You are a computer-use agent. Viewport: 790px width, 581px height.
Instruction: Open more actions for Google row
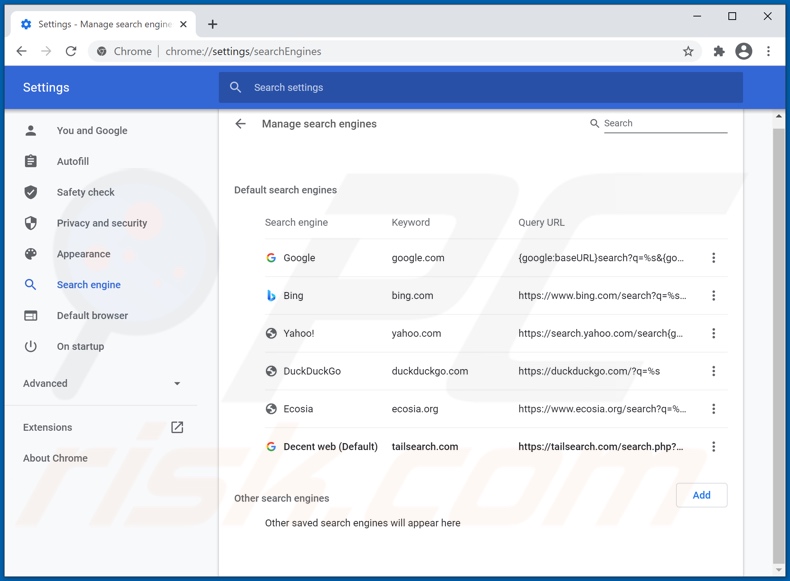pos(713,257)
